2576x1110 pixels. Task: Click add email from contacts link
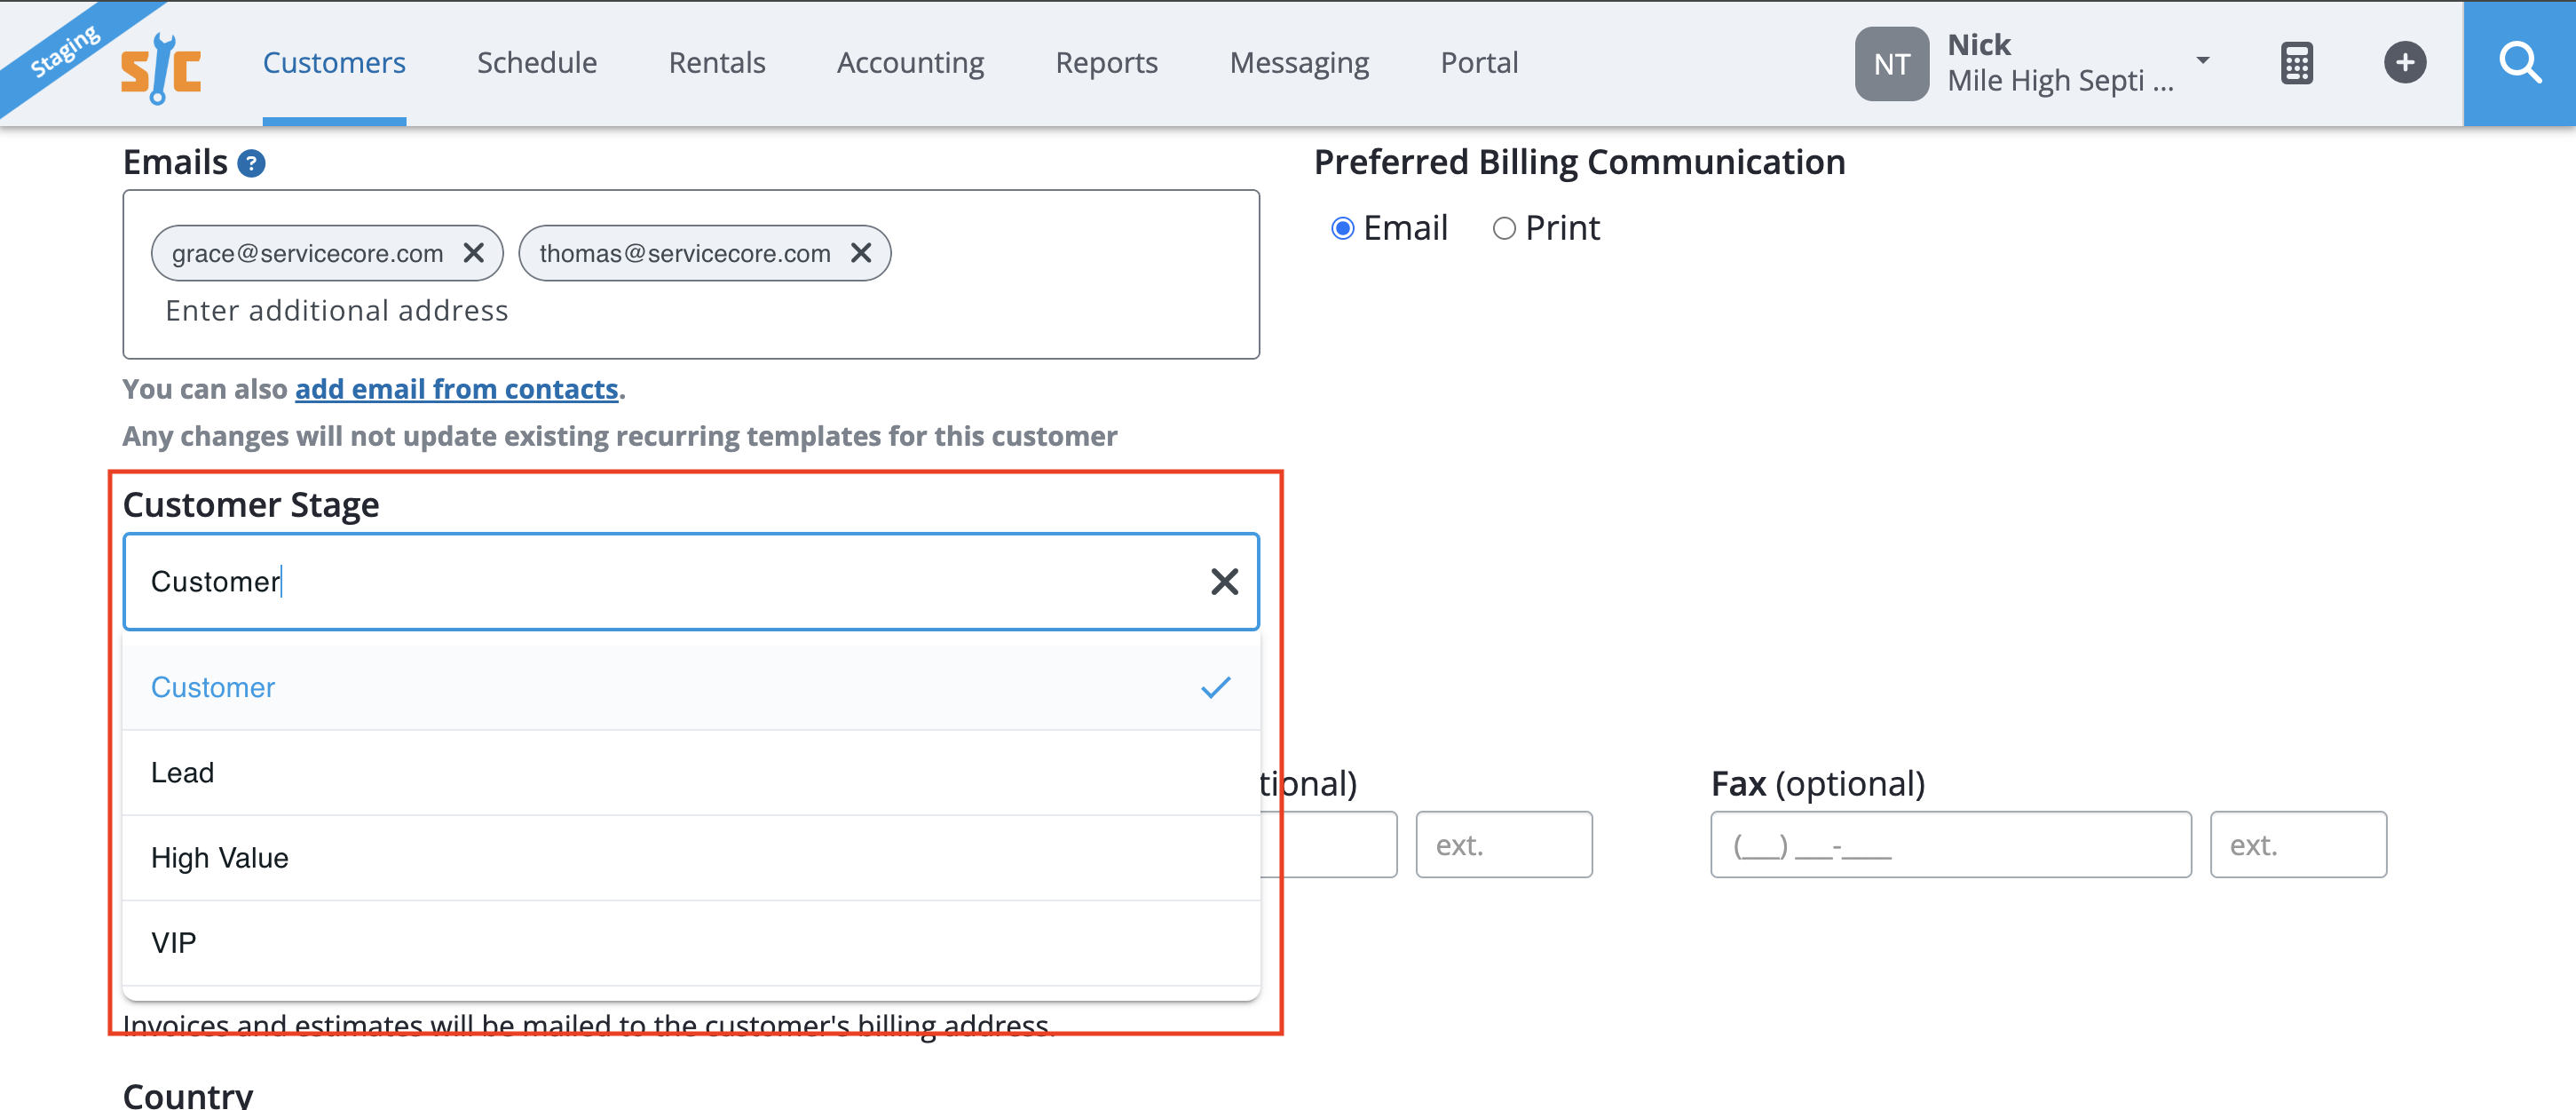pyautogui.click(x=456, y=389)
